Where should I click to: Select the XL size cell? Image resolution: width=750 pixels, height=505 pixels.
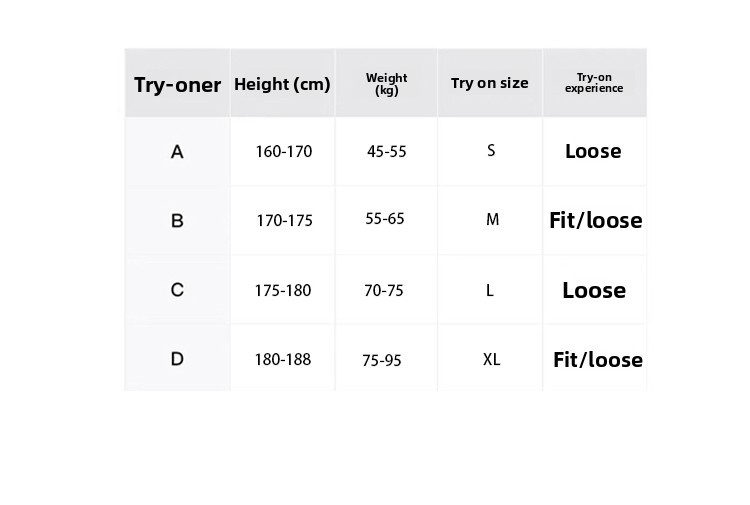pos(491,359)
